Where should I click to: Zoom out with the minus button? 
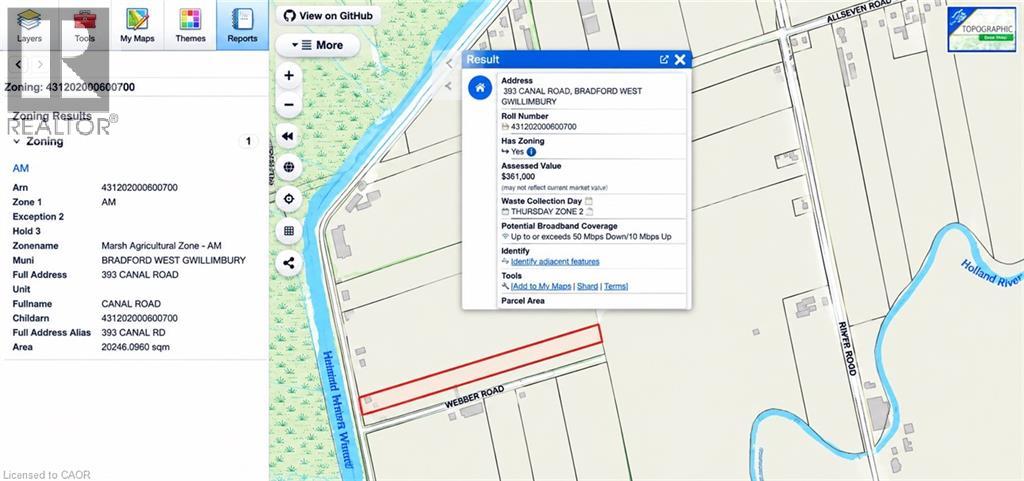pos(289,104)
